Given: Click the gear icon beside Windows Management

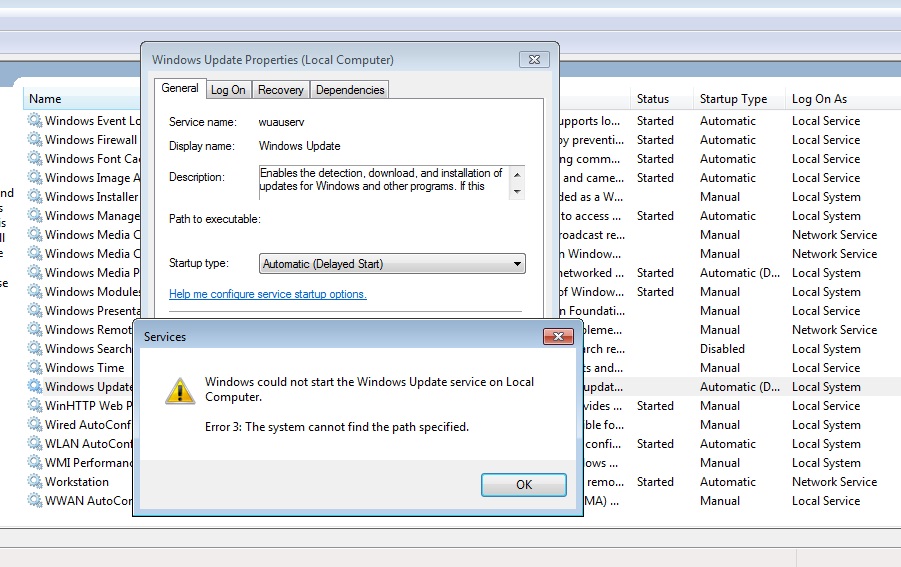Looking at the screenshot, I should (35, 215).
